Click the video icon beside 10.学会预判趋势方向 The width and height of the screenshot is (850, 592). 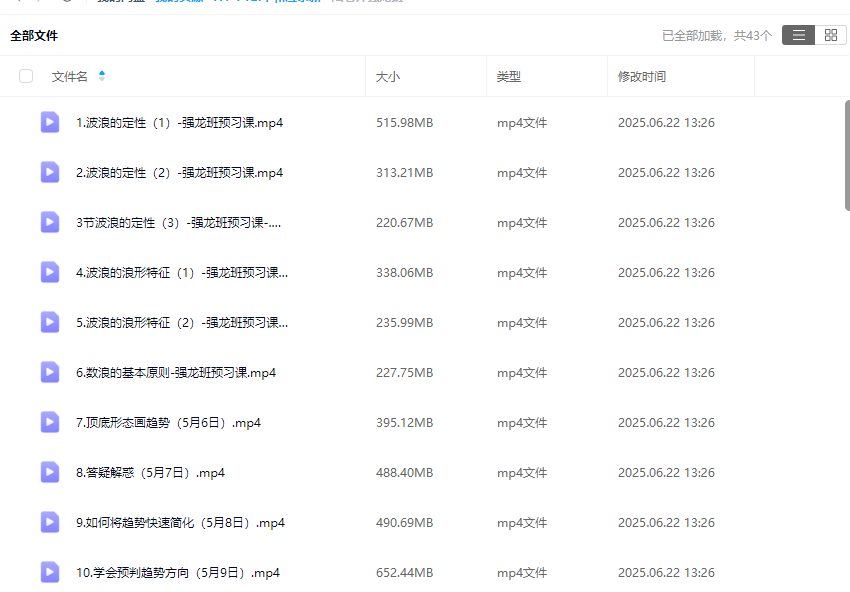coord(49,572)
